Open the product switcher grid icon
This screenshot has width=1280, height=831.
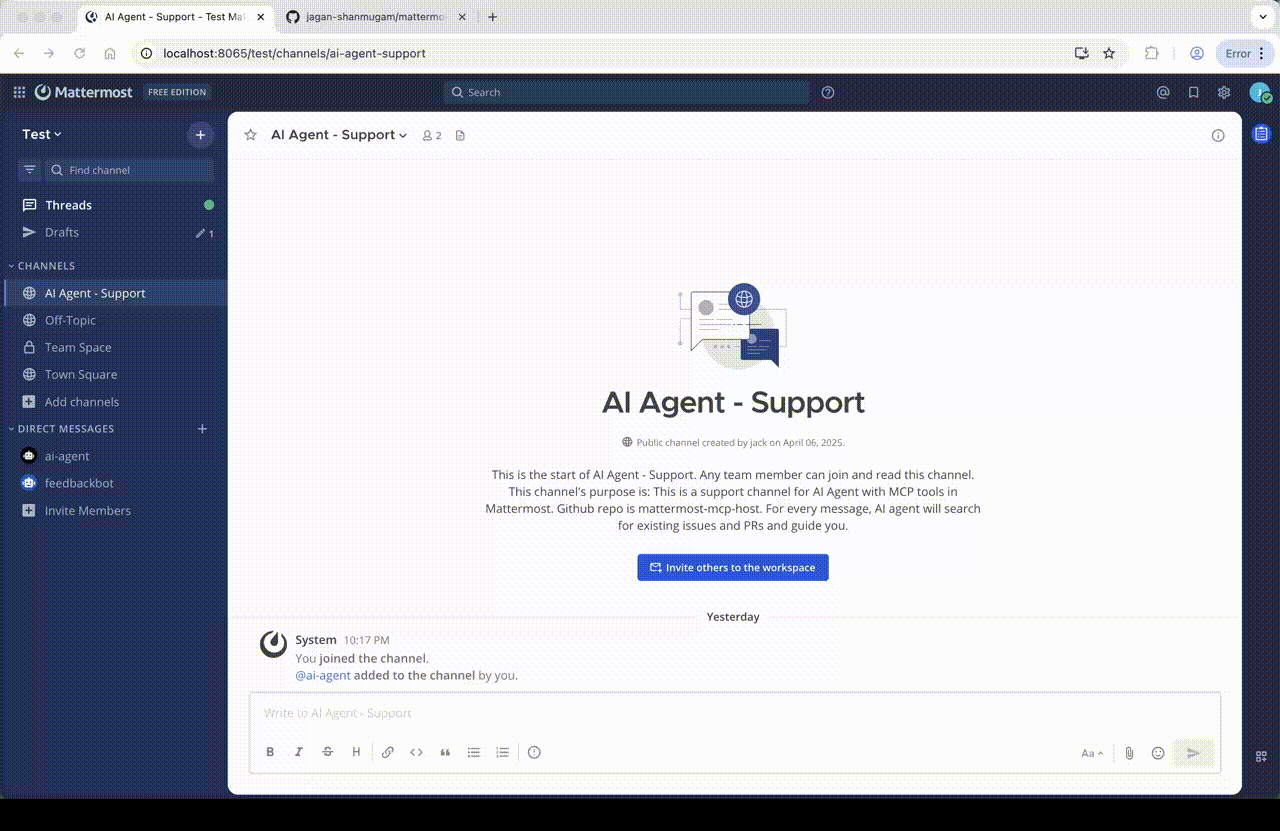click(19, 92)
